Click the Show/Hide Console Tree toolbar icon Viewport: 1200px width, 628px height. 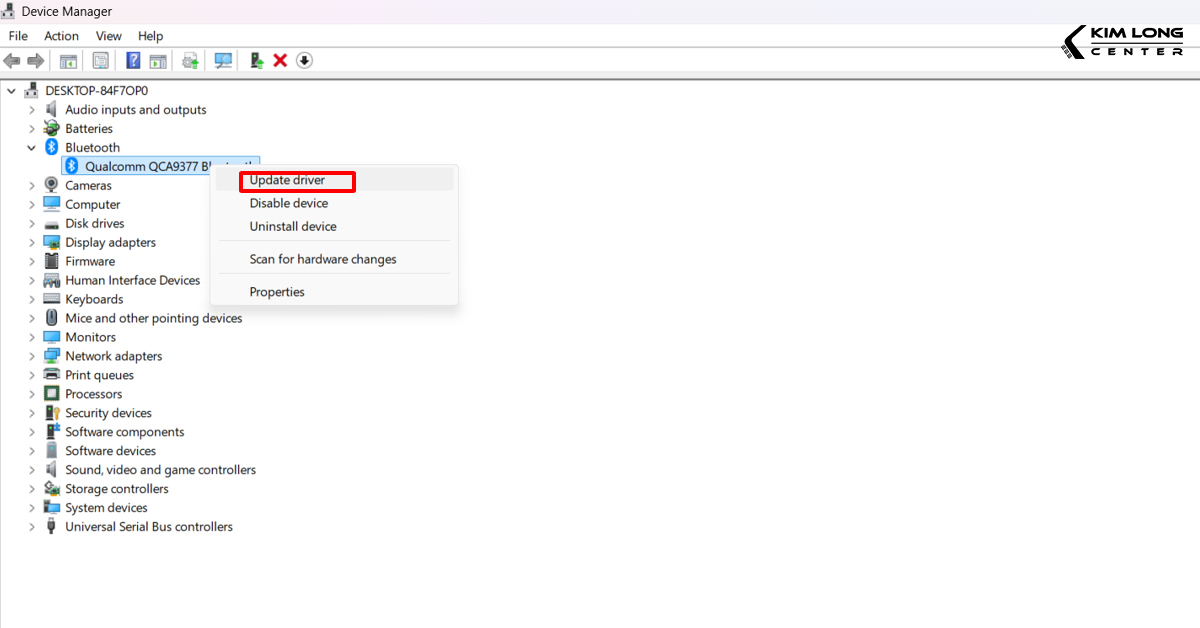pos(68,60)
